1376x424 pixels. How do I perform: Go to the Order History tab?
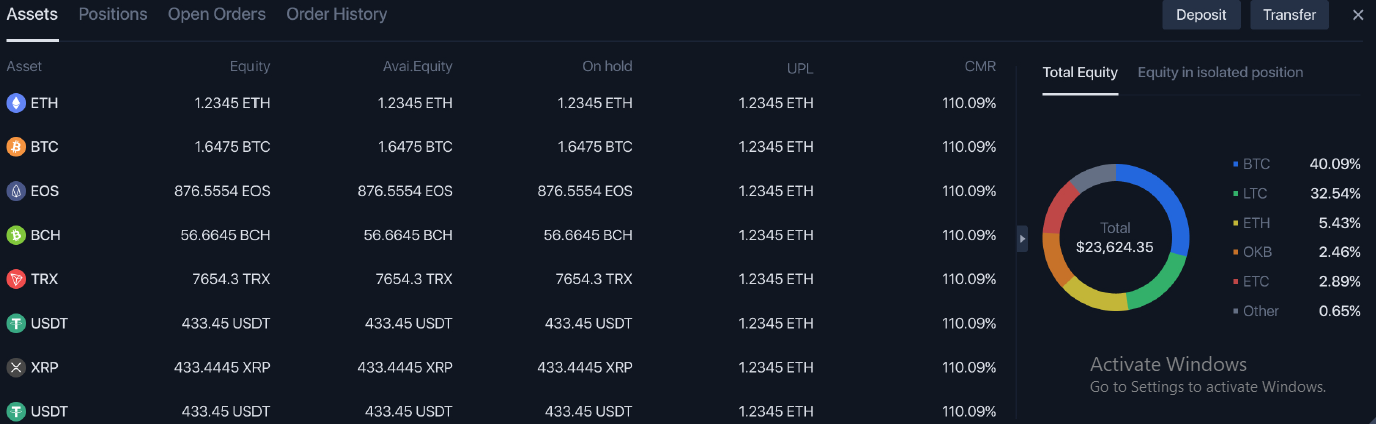[x=336, y=15]
